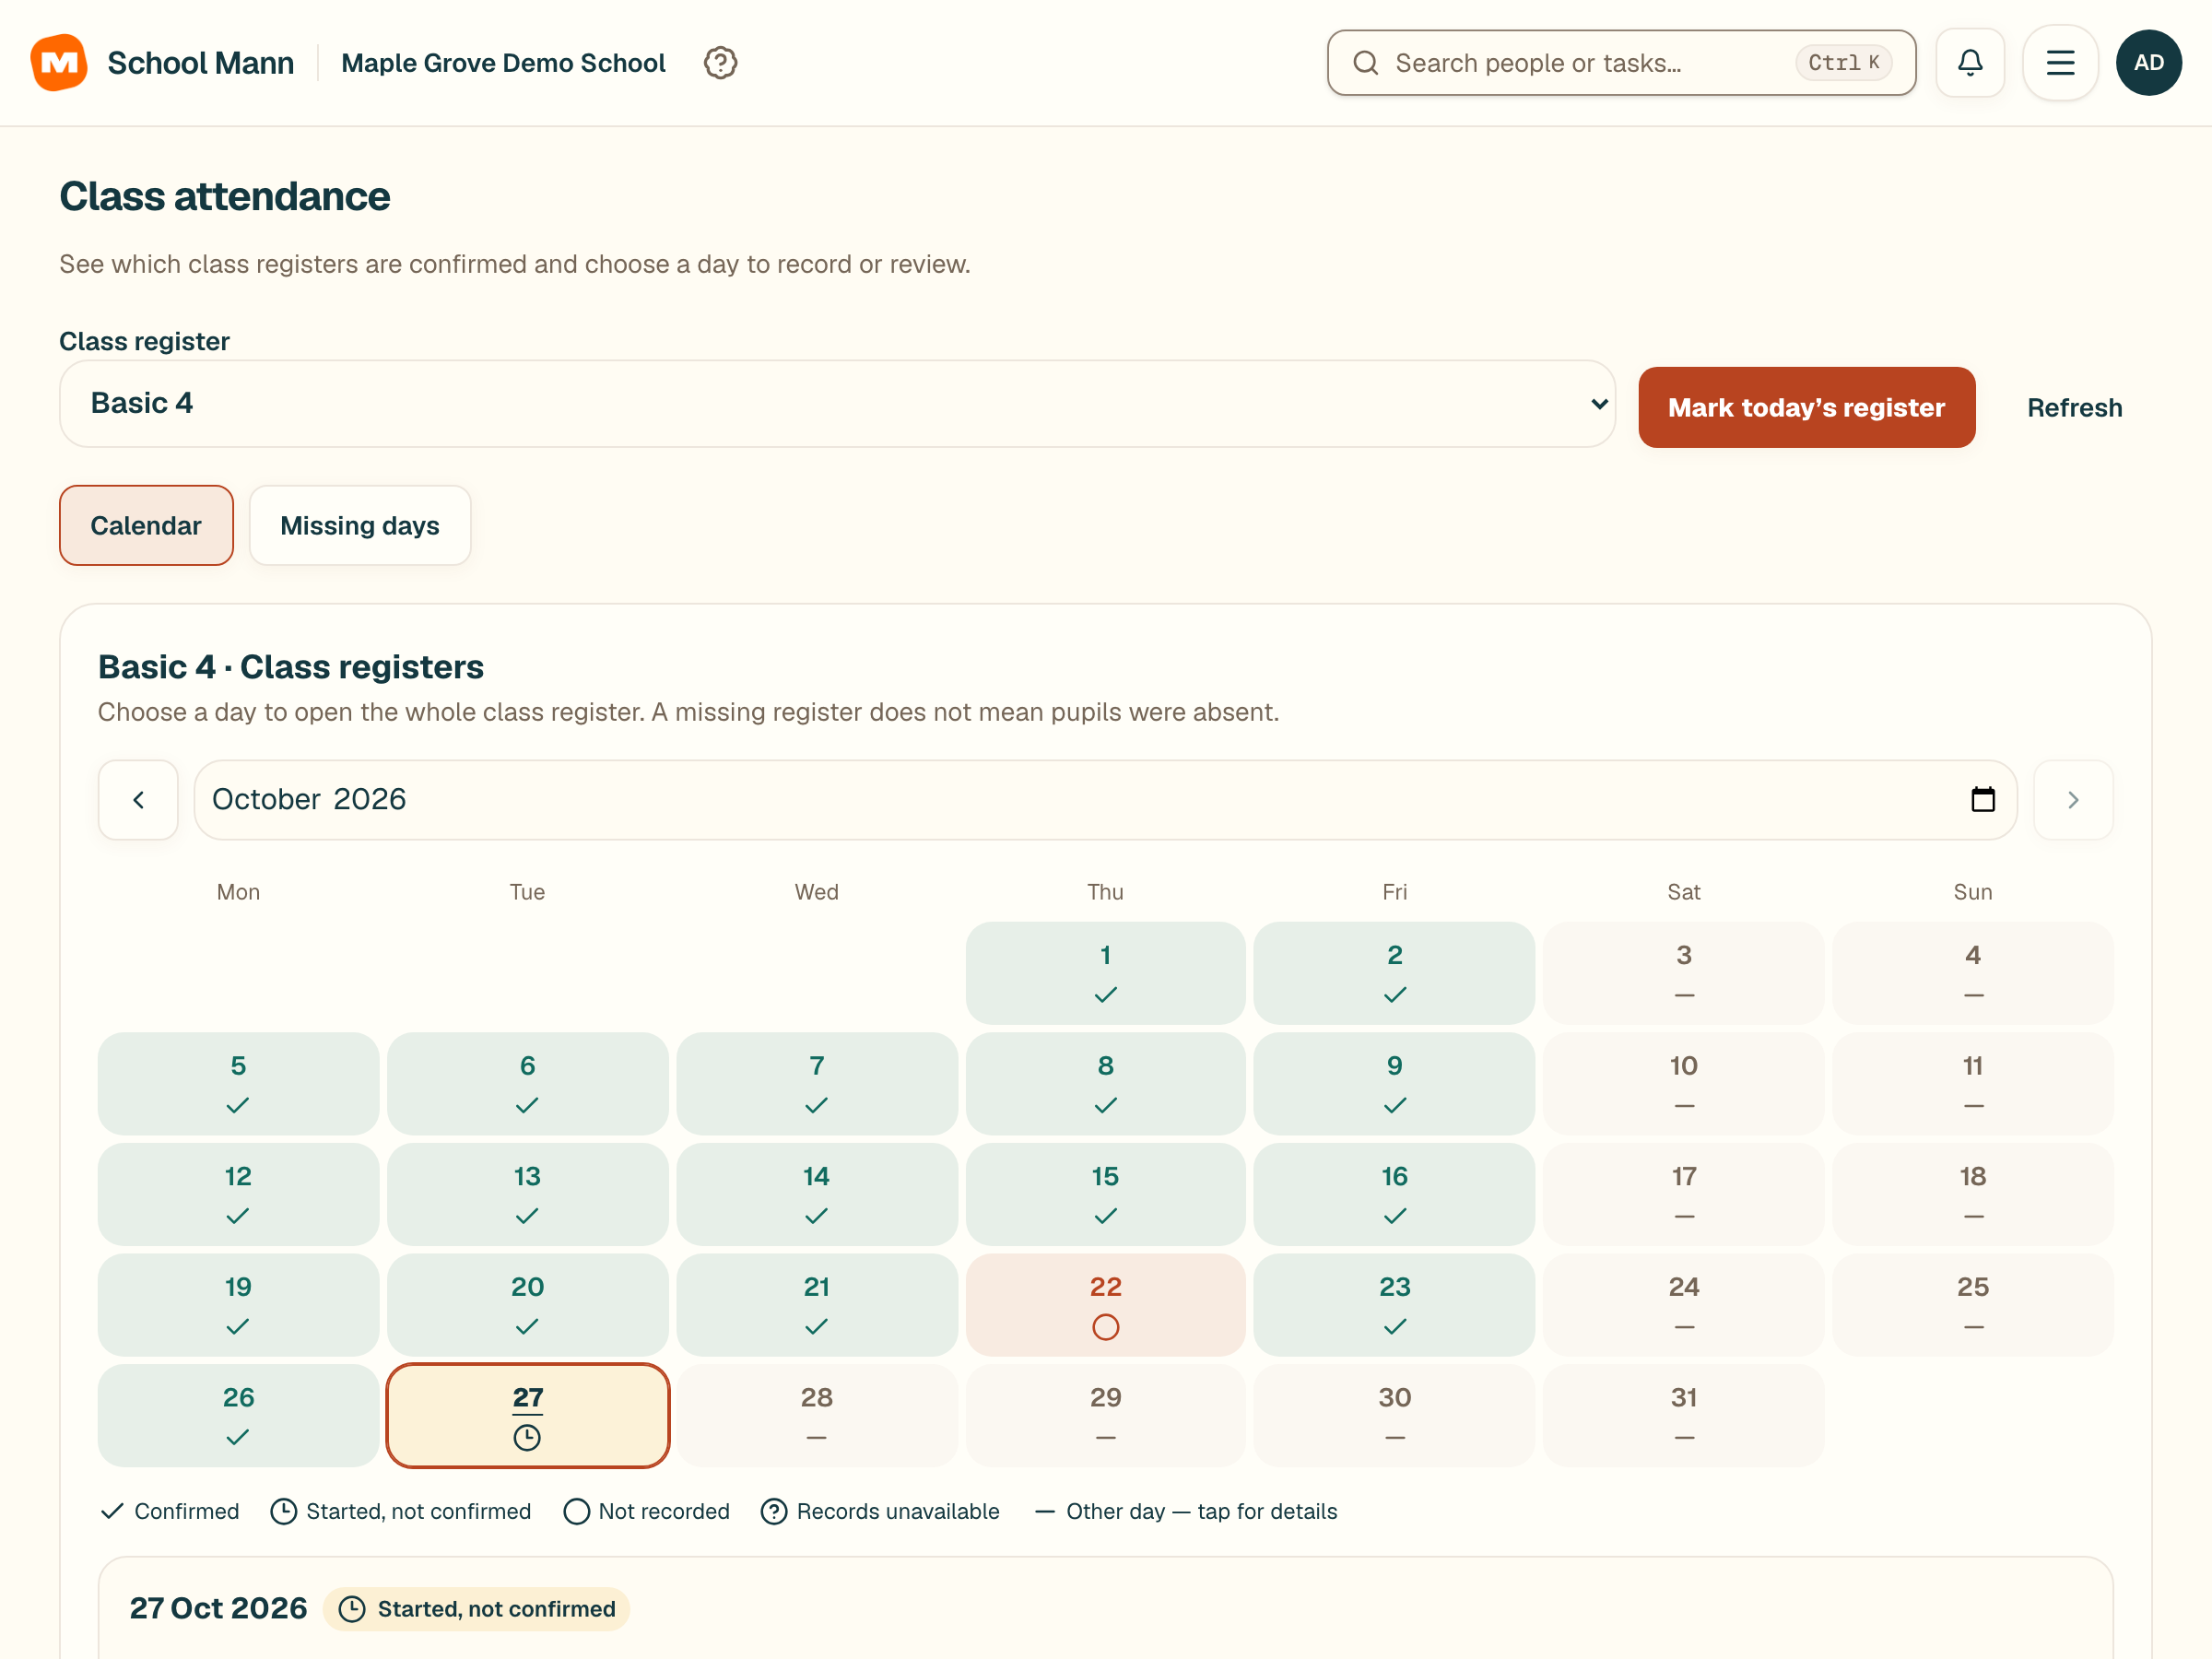Select October 30 day cell

coord(1394,1416)
